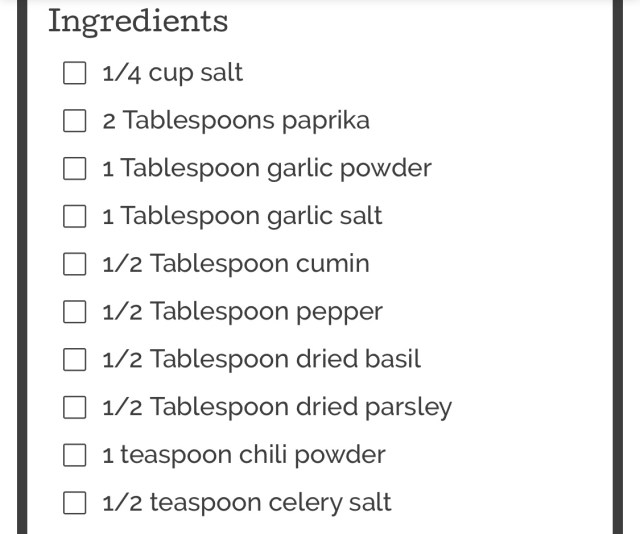Mark the garlic powder checkbox
Image resolution: width=640 pixels, height=534 pixels.
click(75, 169)
